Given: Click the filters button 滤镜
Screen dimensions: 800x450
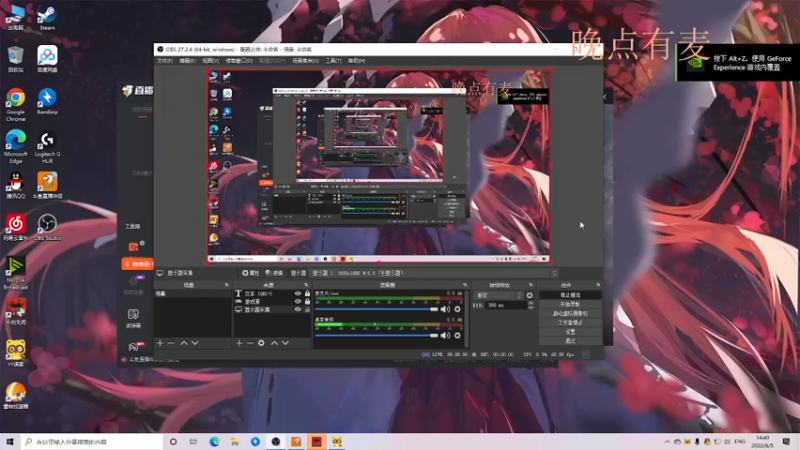Looking at the screenshot, I should (x=274, y=273).
